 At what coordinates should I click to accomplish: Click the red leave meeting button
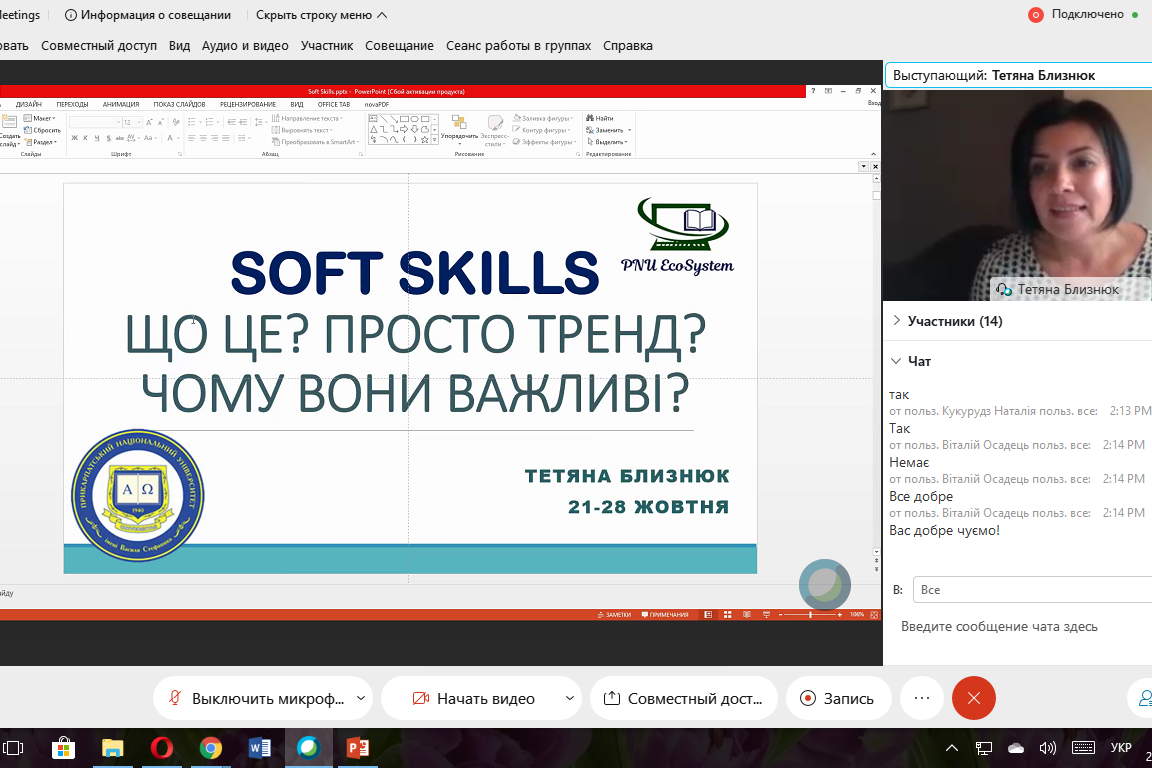click(973, 698)
